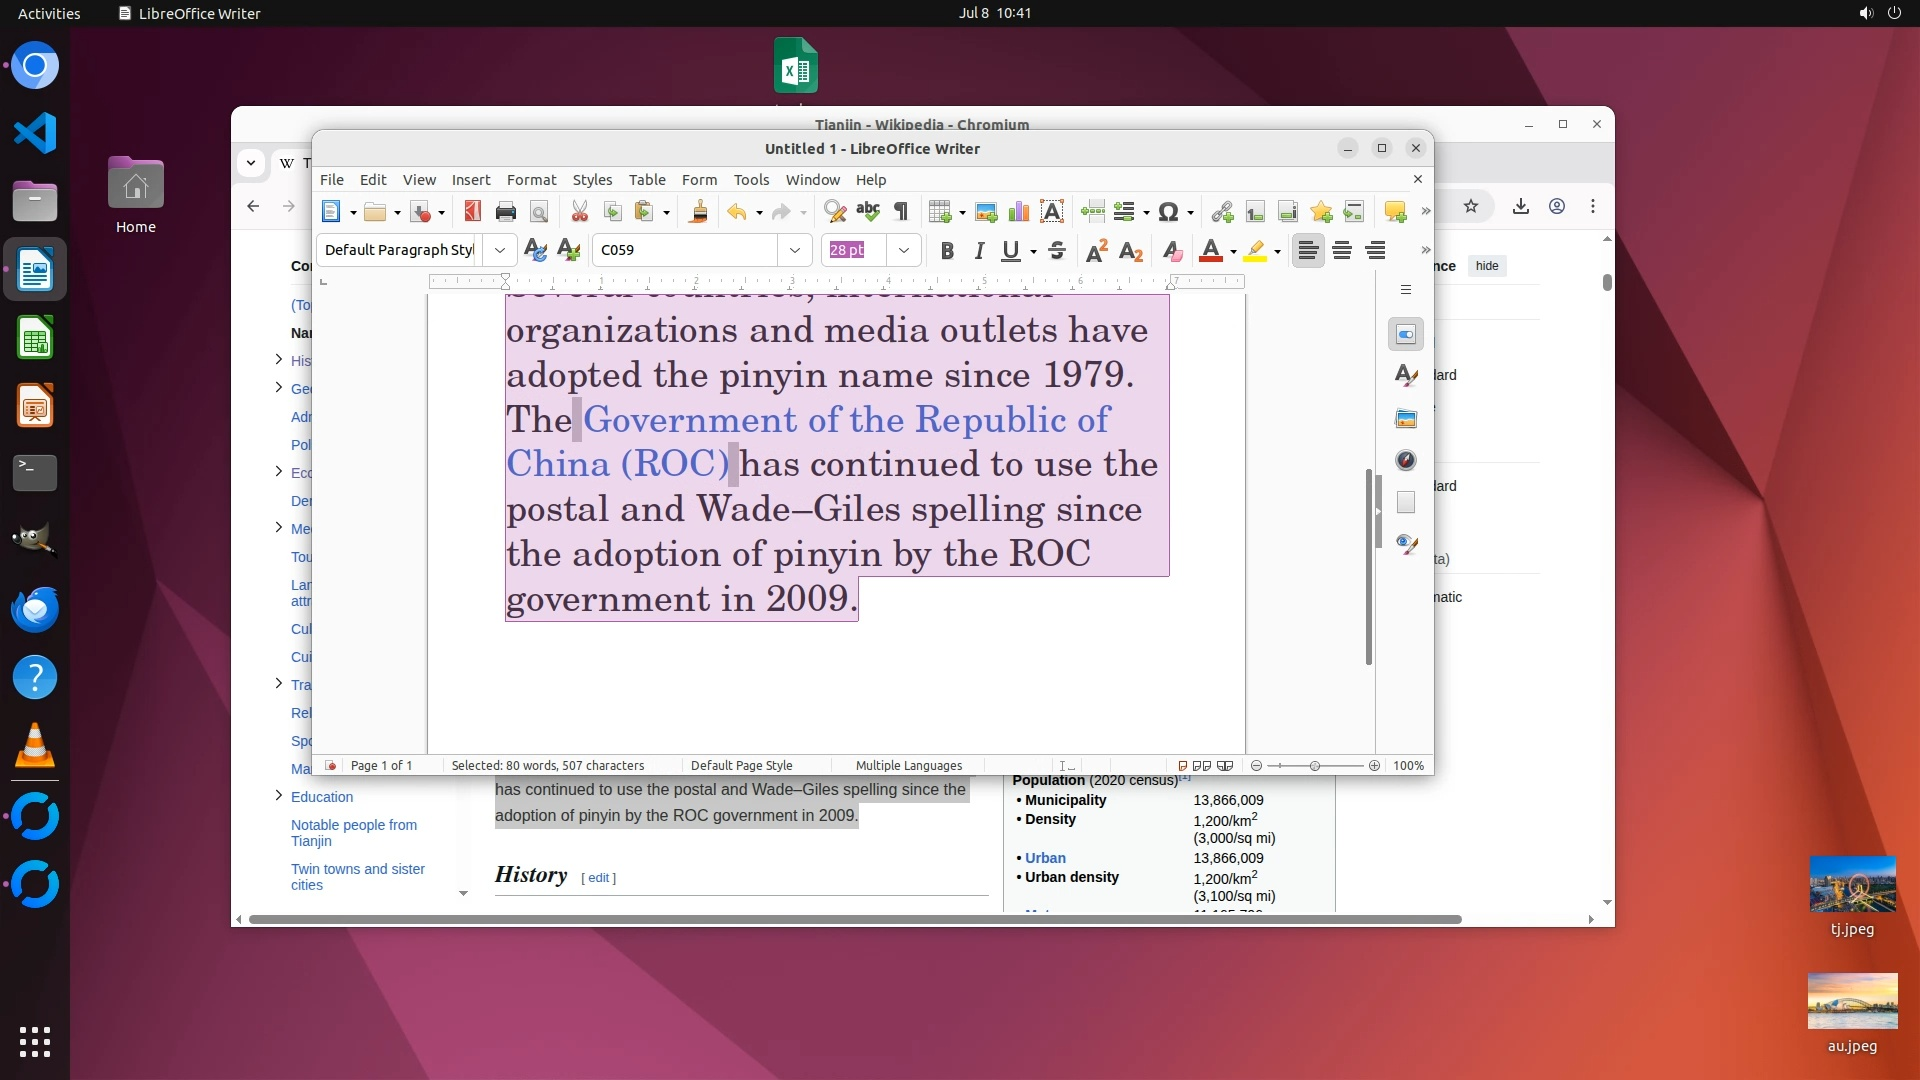Select the Clone Formatting paintbrush
This screenshot has width=1920, height=1080.
pyautogui.click(x=699, y=211)
